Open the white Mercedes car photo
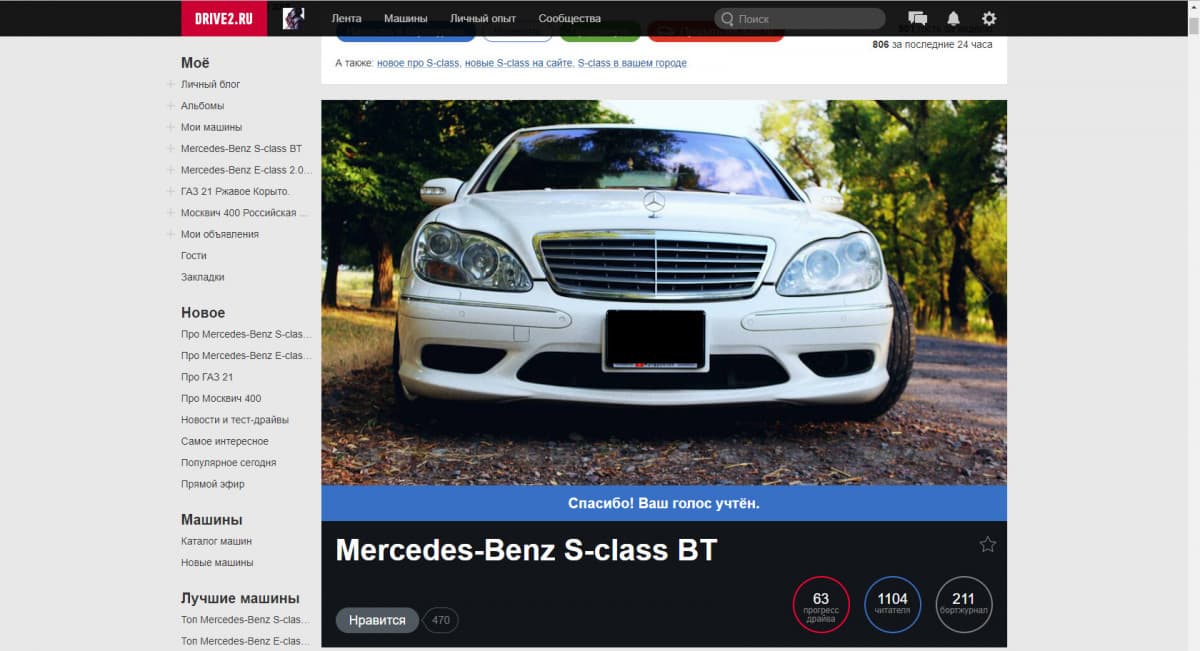This screenshot has width=1200, height=651. pyautogui.click(x=664, y=292)
